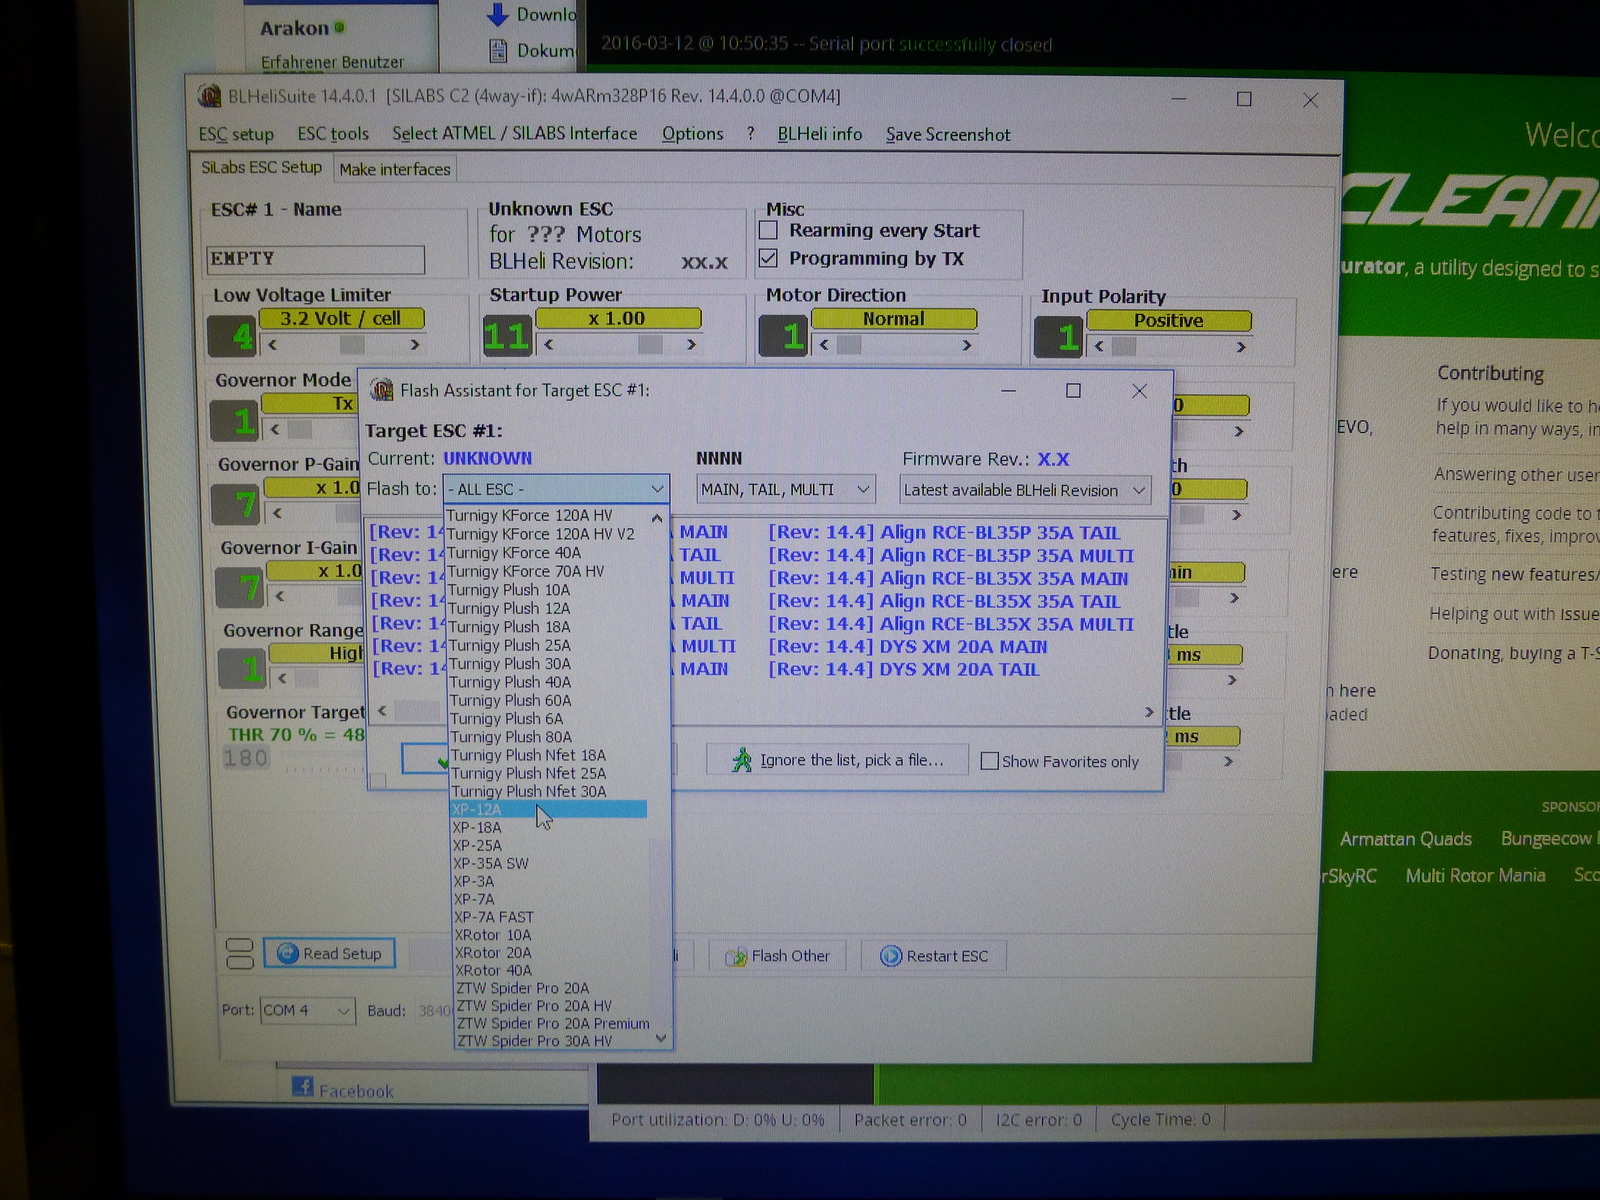This screenshot has height=1200, width=1600.
Task: Open the ESC tools menu
Action: (333, 134)
